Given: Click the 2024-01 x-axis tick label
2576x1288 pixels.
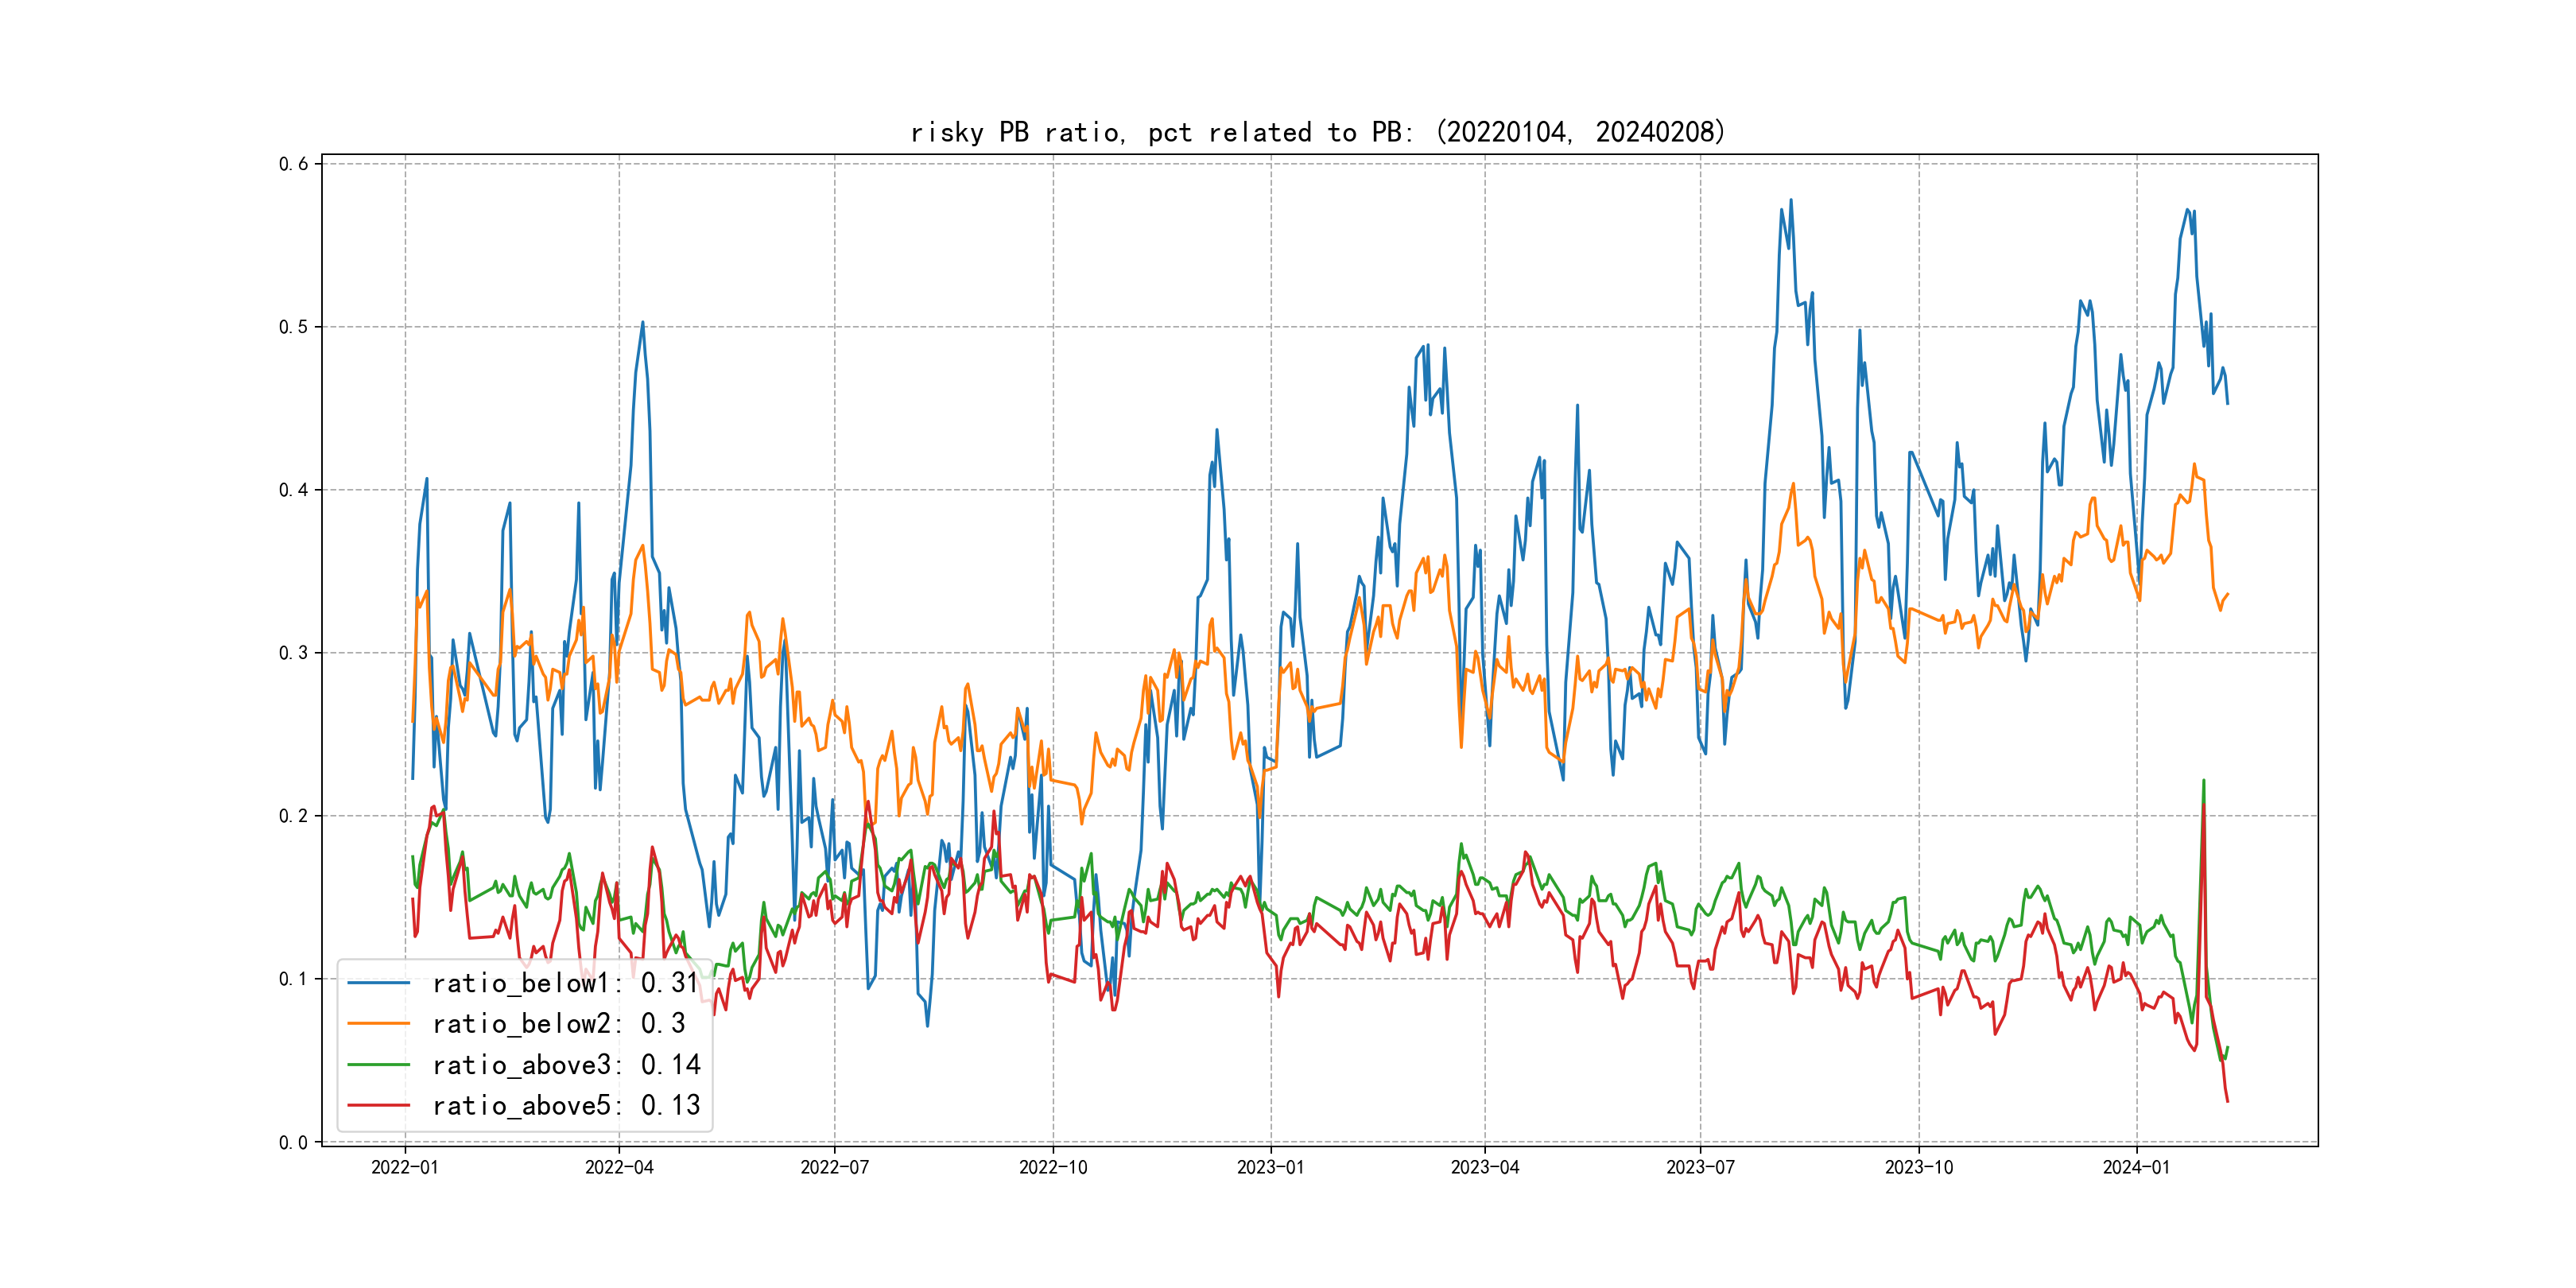Looking at the screenshot, I should coord(2137,1167).
